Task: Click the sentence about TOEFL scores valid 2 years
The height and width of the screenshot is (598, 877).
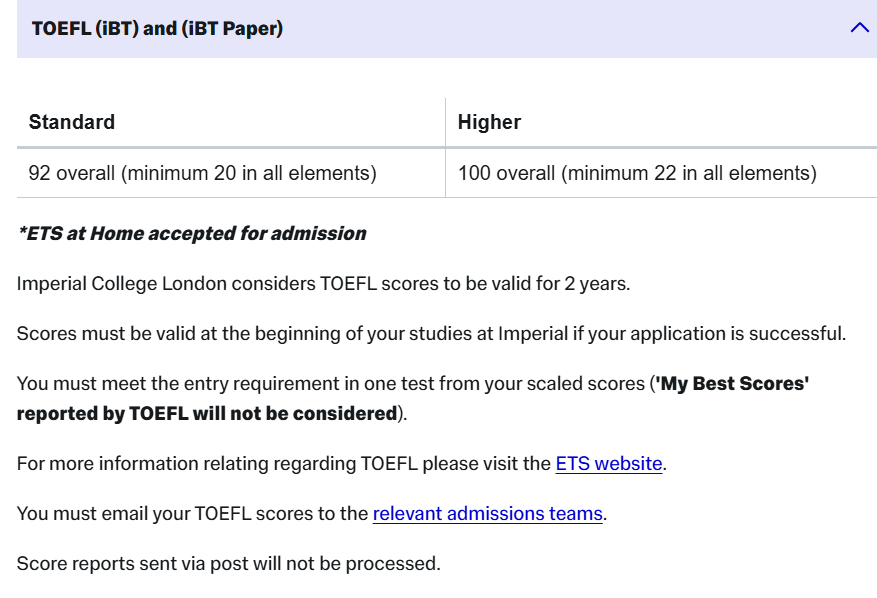Action: 323,283
